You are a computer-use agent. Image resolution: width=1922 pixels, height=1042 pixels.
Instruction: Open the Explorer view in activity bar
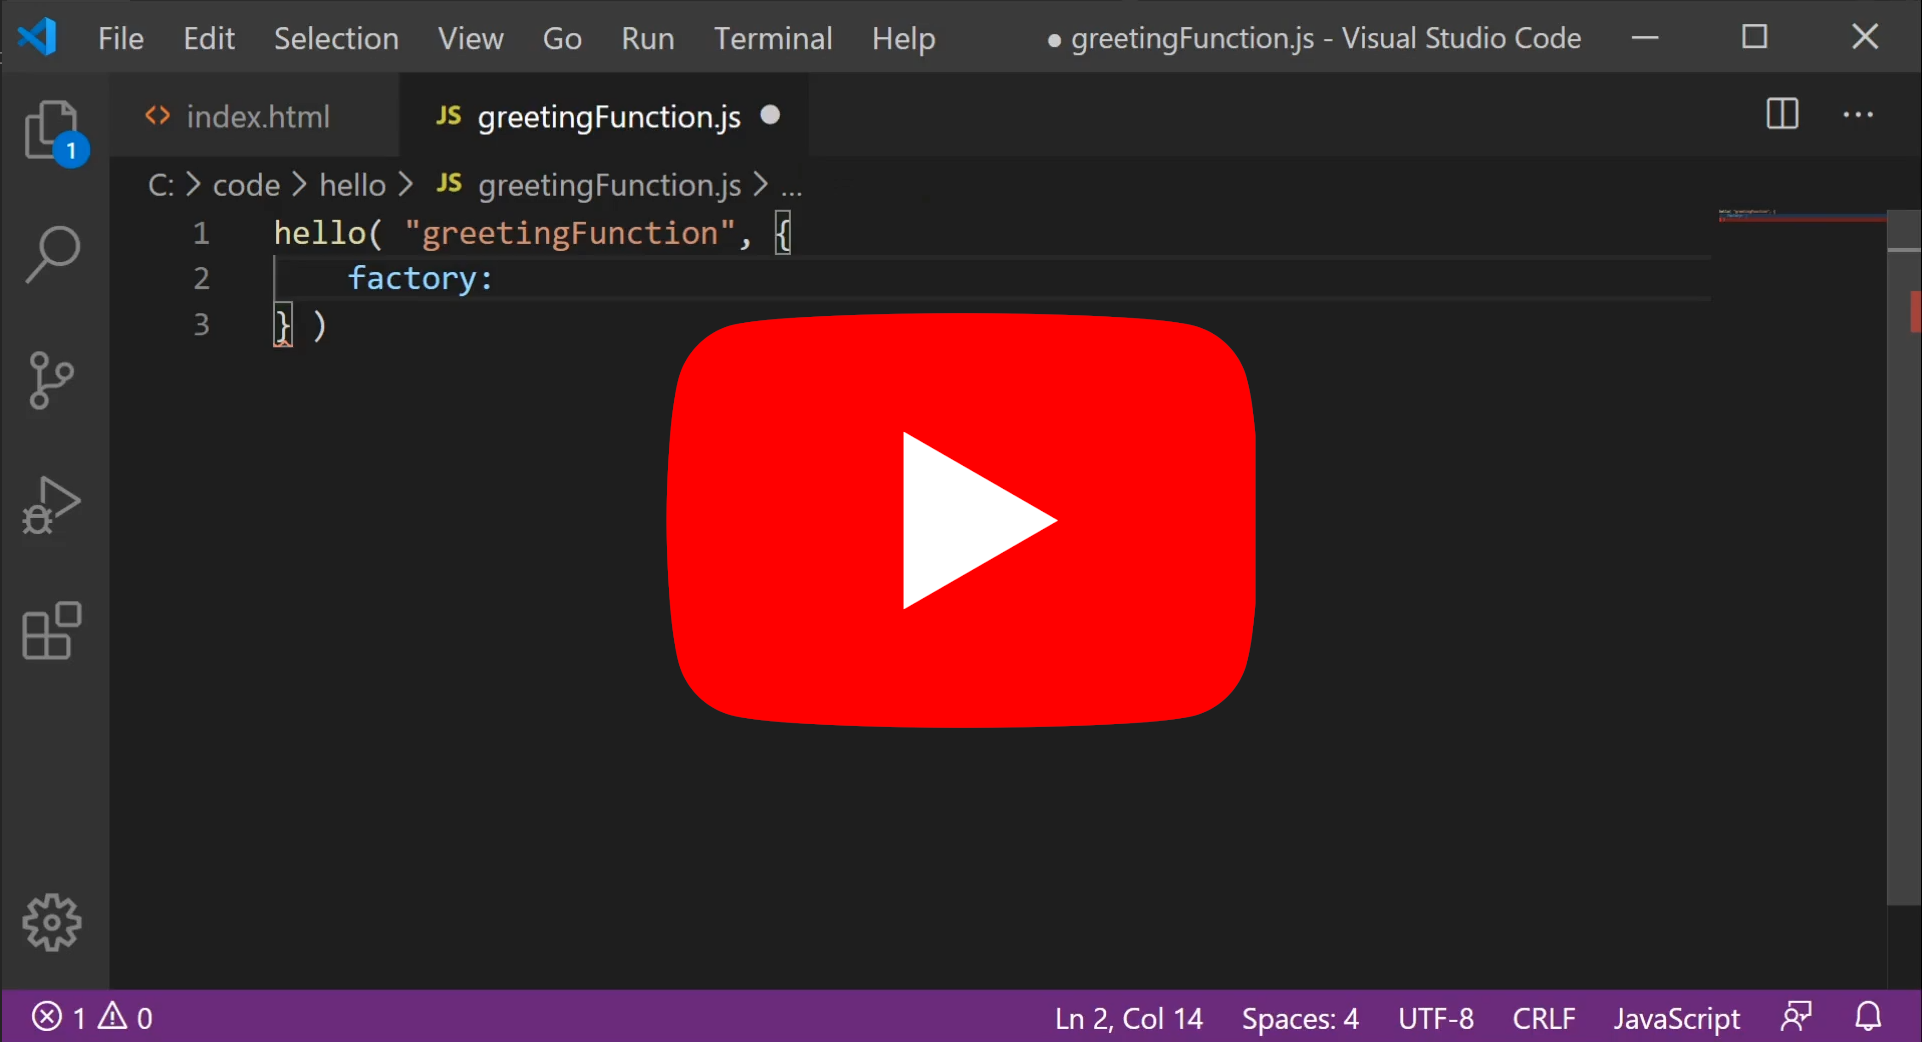pos(52,131)
